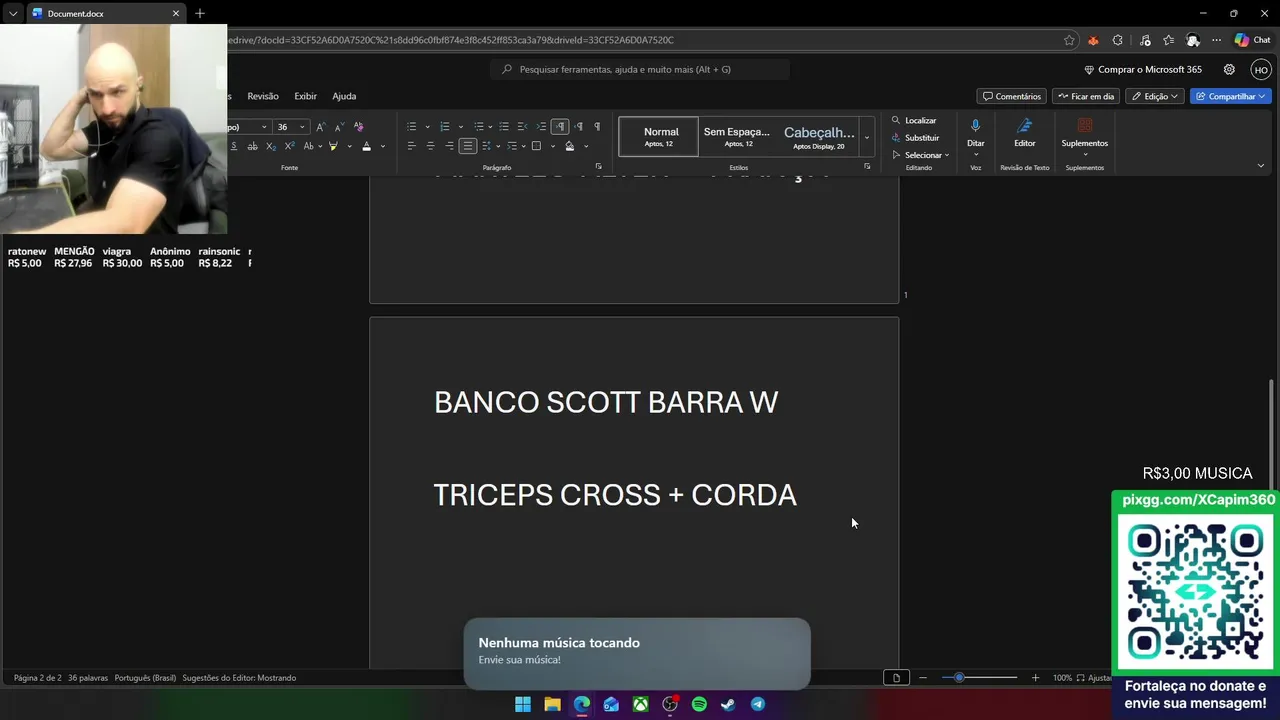
Task: Apply the Sem Espaçamento style
Action: [x=737, y=137]
